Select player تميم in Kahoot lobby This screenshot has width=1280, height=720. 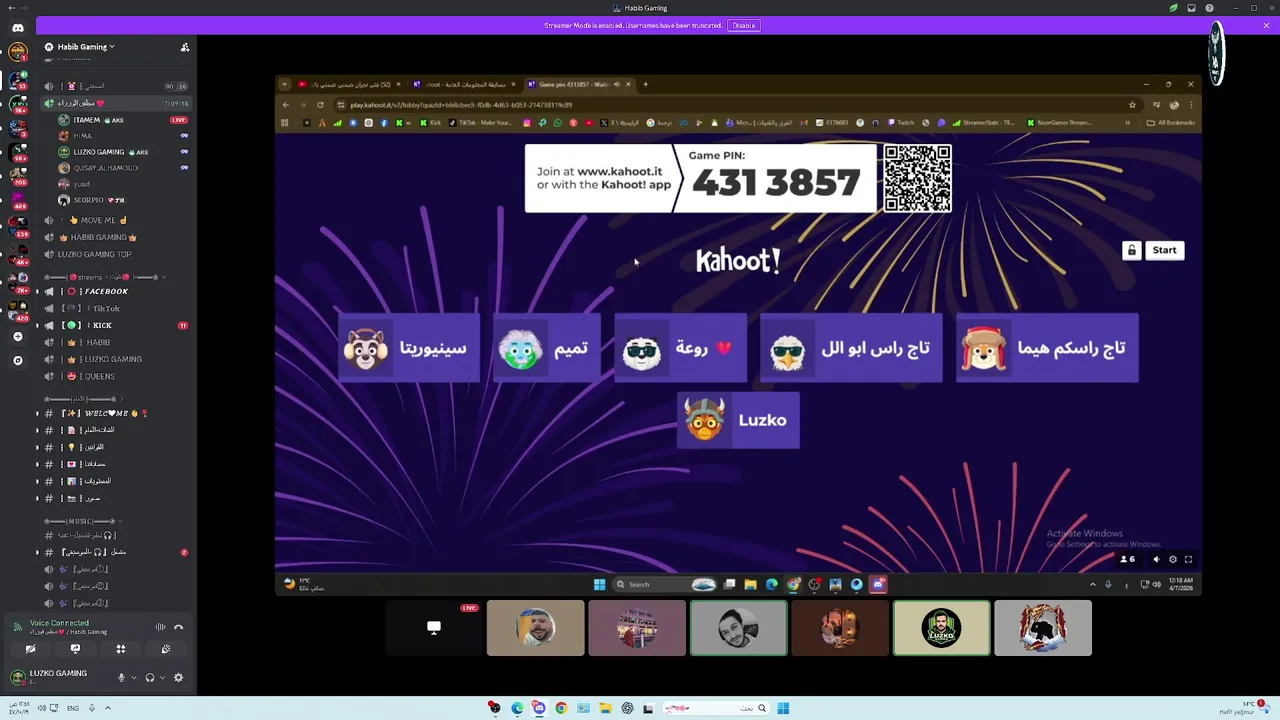(547, 348)
